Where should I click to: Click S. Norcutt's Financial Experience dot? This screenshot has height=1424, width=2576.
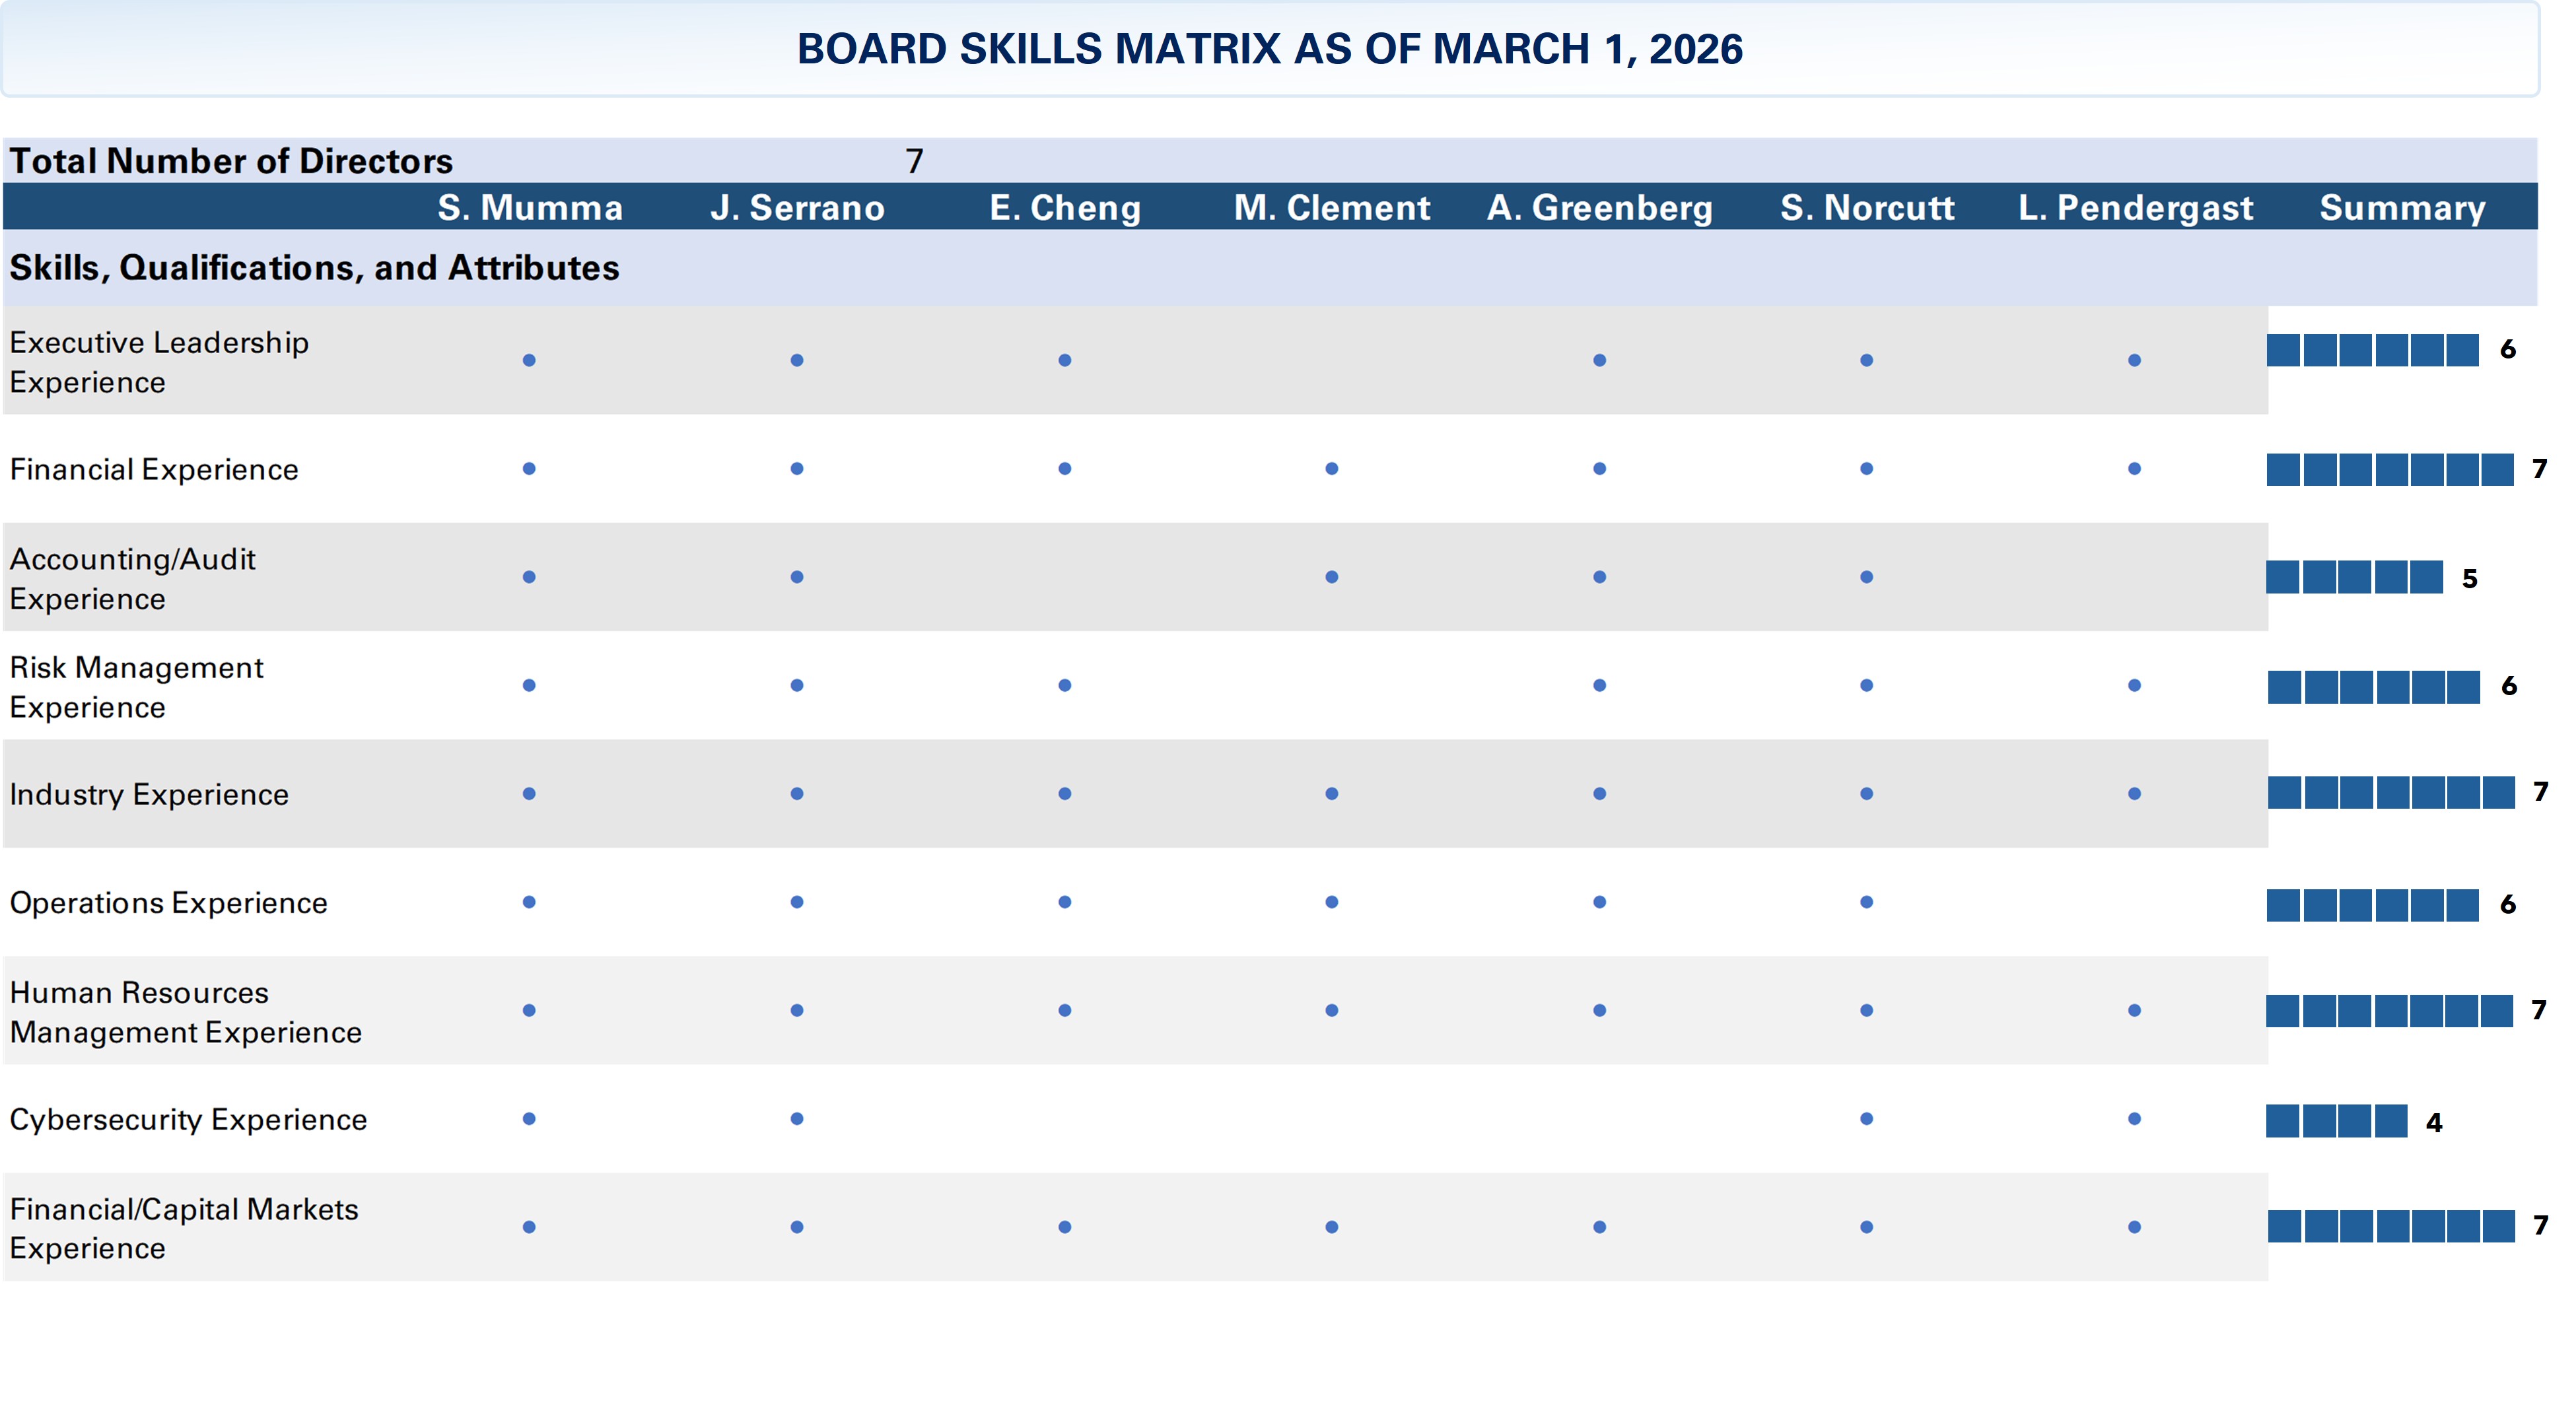1866,468
